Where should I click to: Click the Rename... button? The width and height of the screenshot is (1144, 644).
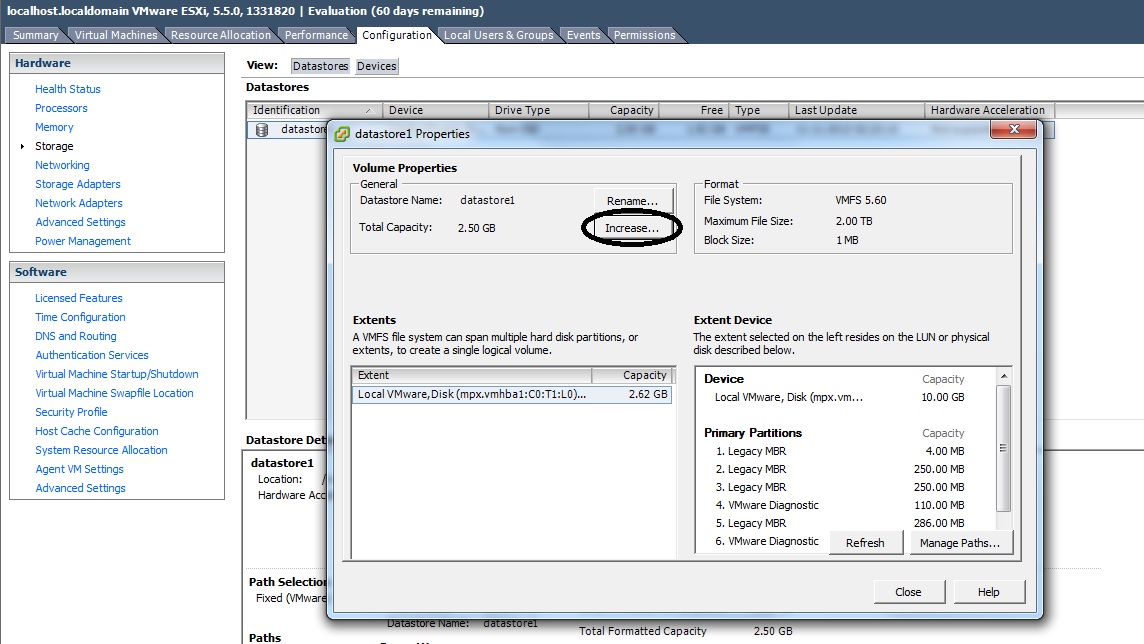click(632, 201)
